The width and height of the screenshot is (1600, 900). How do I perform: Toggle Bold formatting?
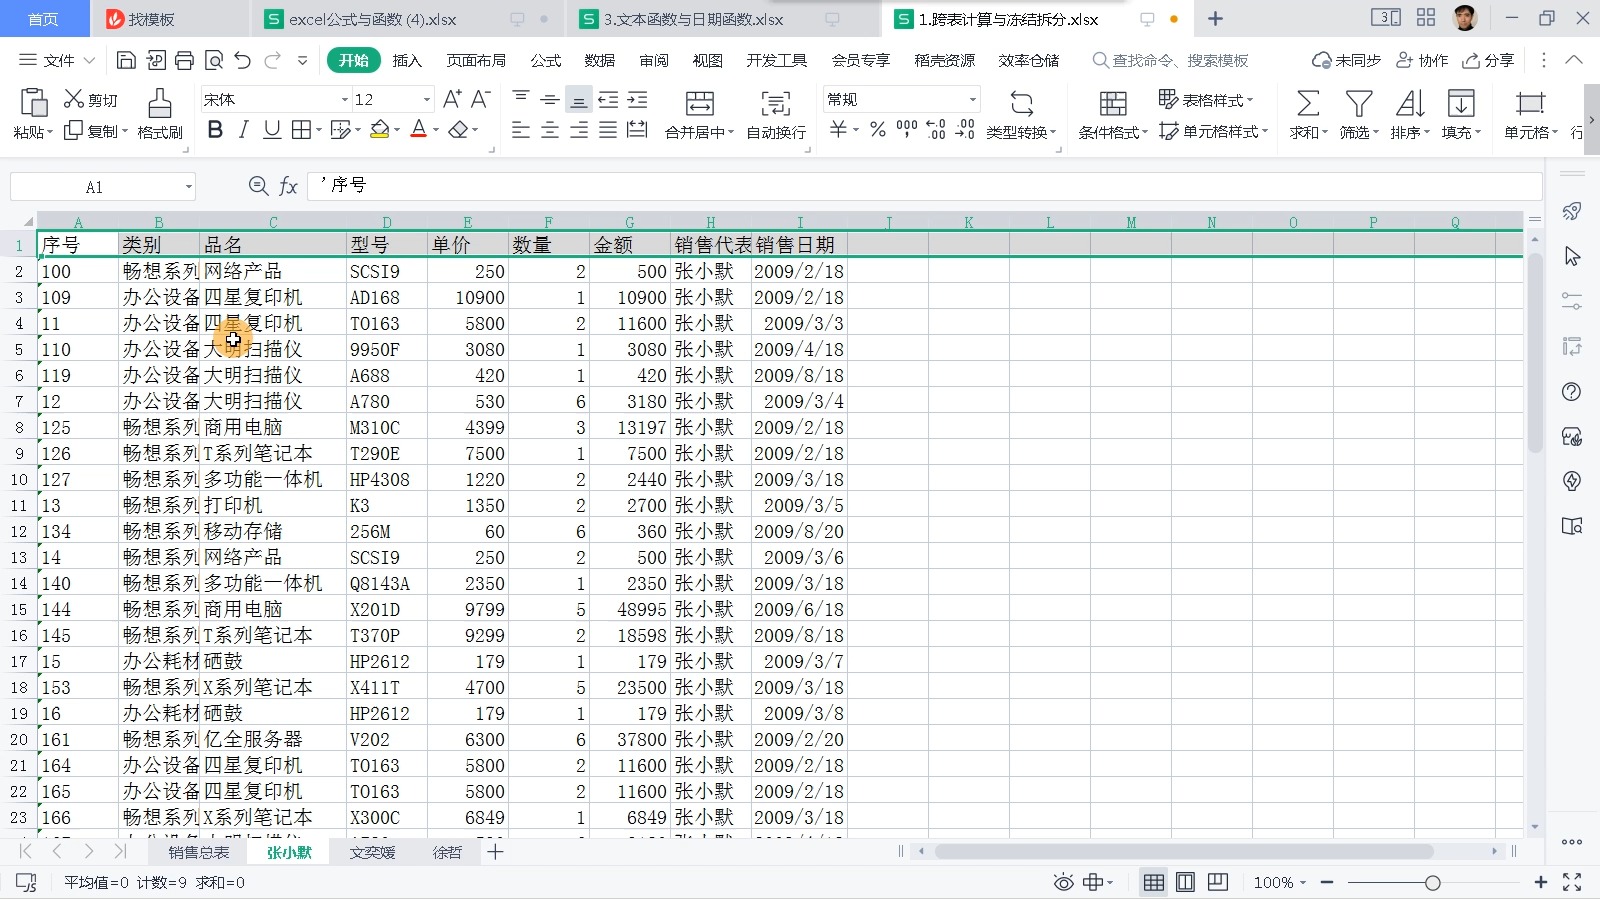click(215, 130)
